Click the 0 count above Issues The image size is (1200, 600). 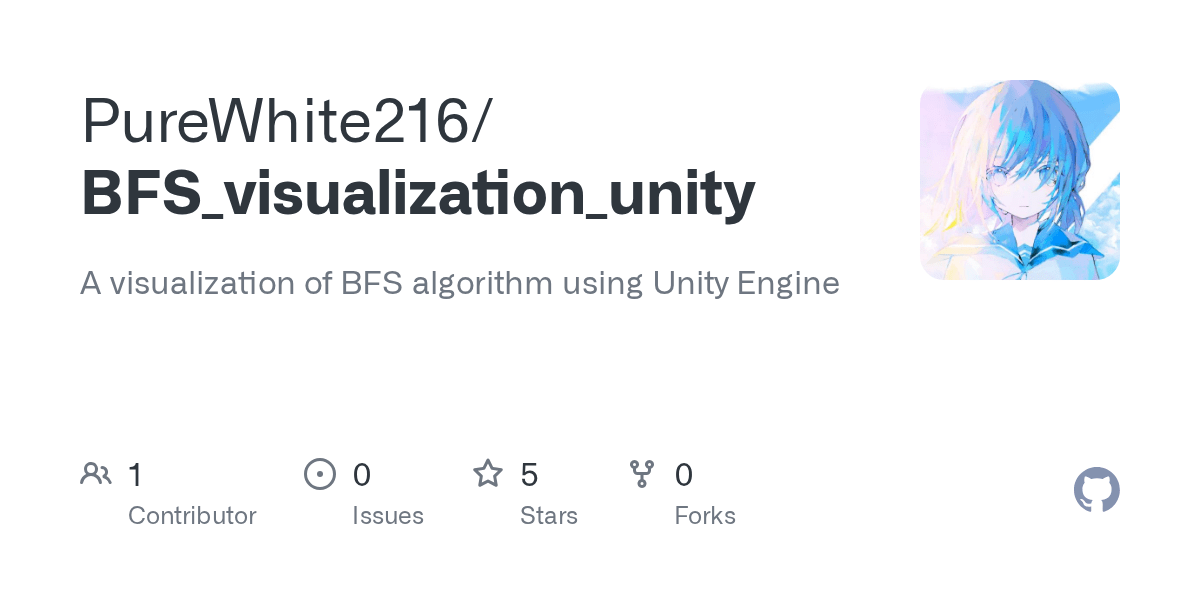pyautogui.click(x=362, y=475)
